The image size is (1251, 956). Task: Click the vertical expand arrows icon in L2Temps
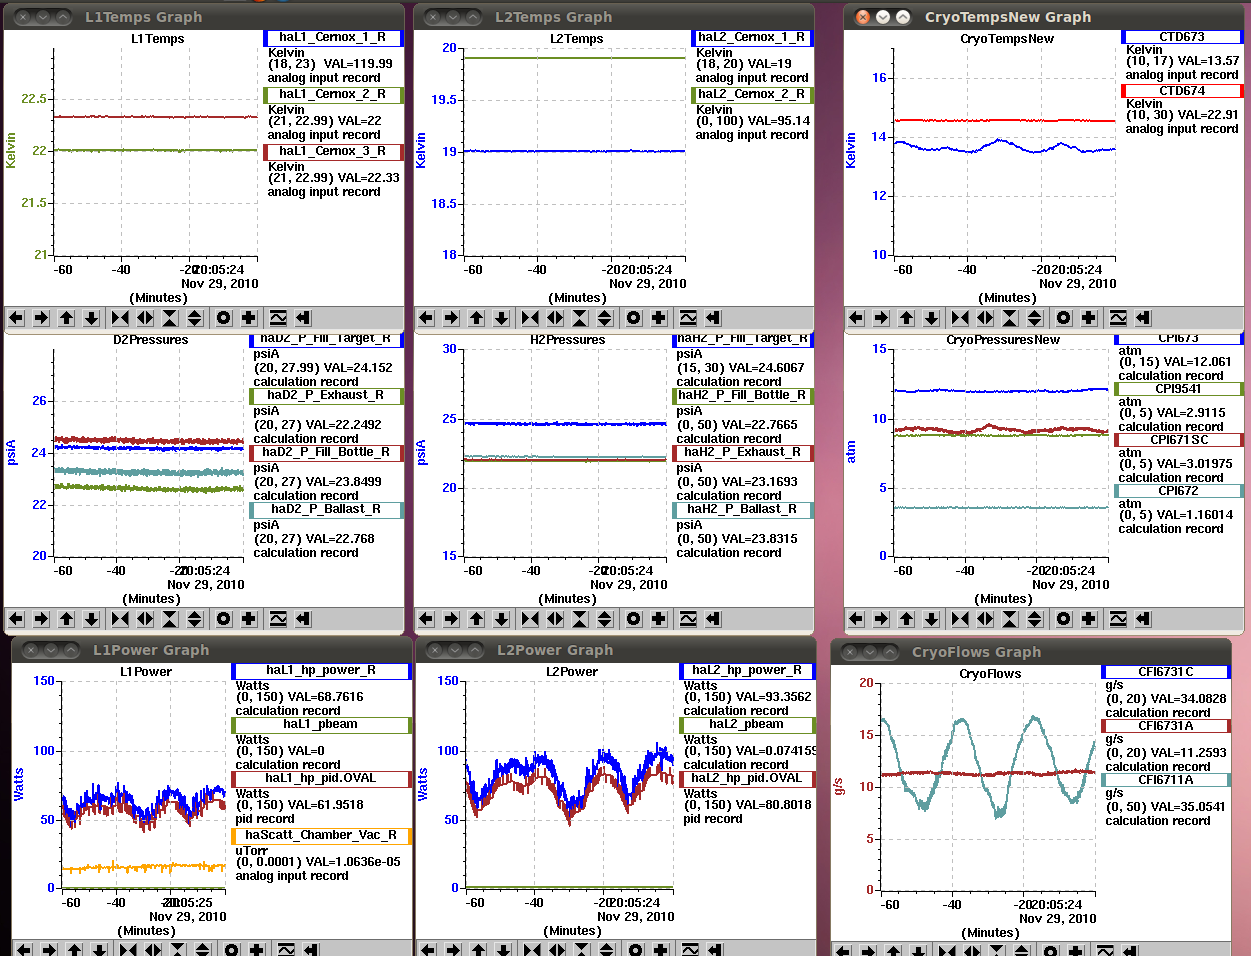tap(605, 318)
